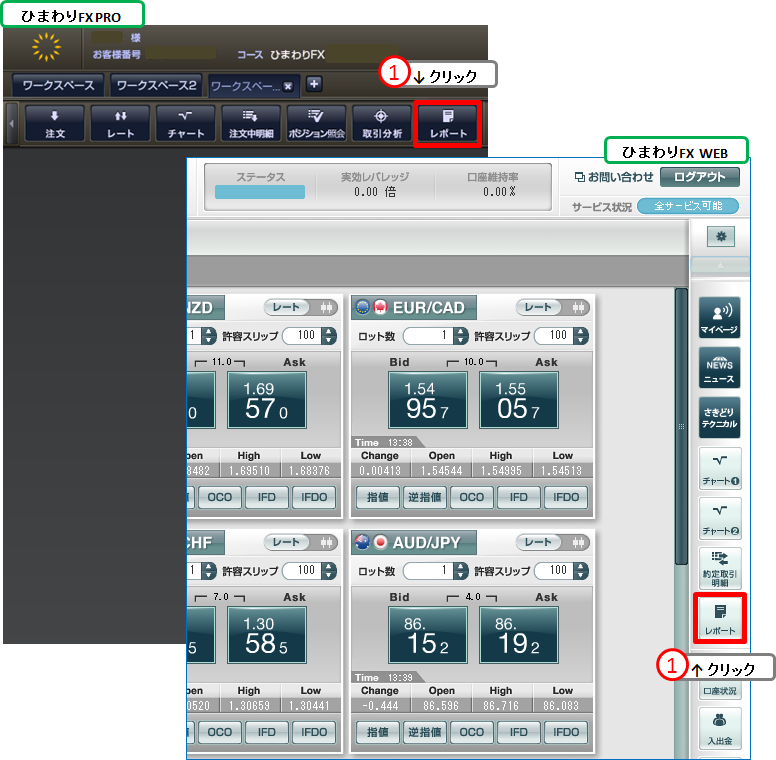Adjust EUR/CAD 許容スリップ stepper arrows
The width and height of the screenshot is (776, 760).
click(x=581, y=336)
